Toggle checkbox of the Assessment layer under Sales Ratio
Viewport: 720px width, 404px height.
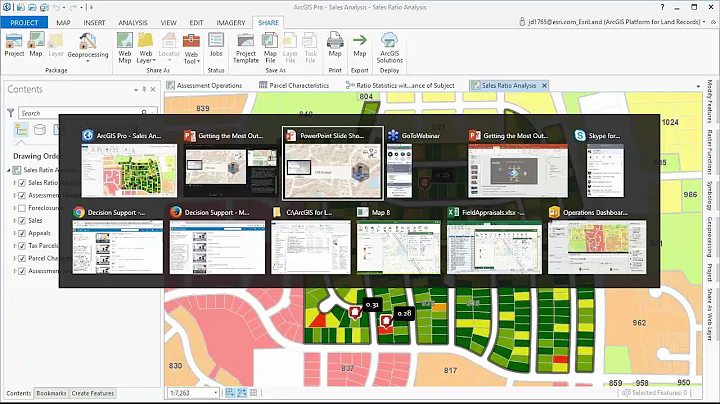(22, 196)
